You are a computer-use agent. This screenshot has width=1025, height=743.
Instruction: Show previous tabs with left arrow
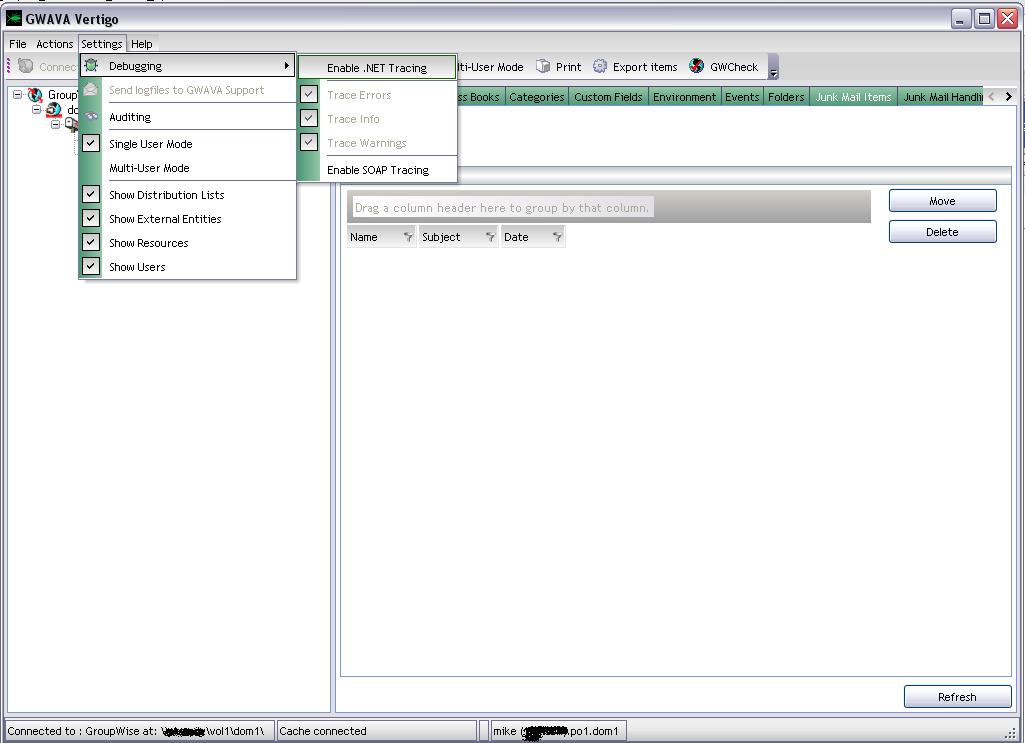point(992,96)
